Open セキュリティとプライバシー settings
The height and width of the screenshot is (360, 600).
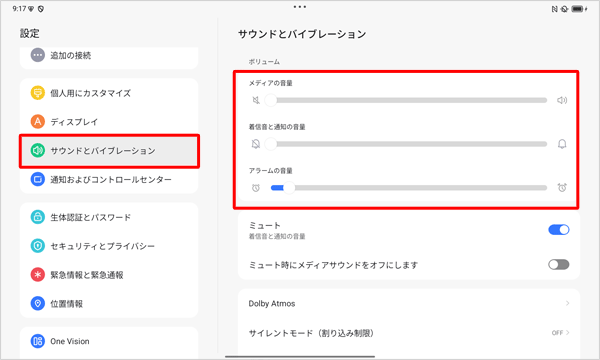click(109, 246)
